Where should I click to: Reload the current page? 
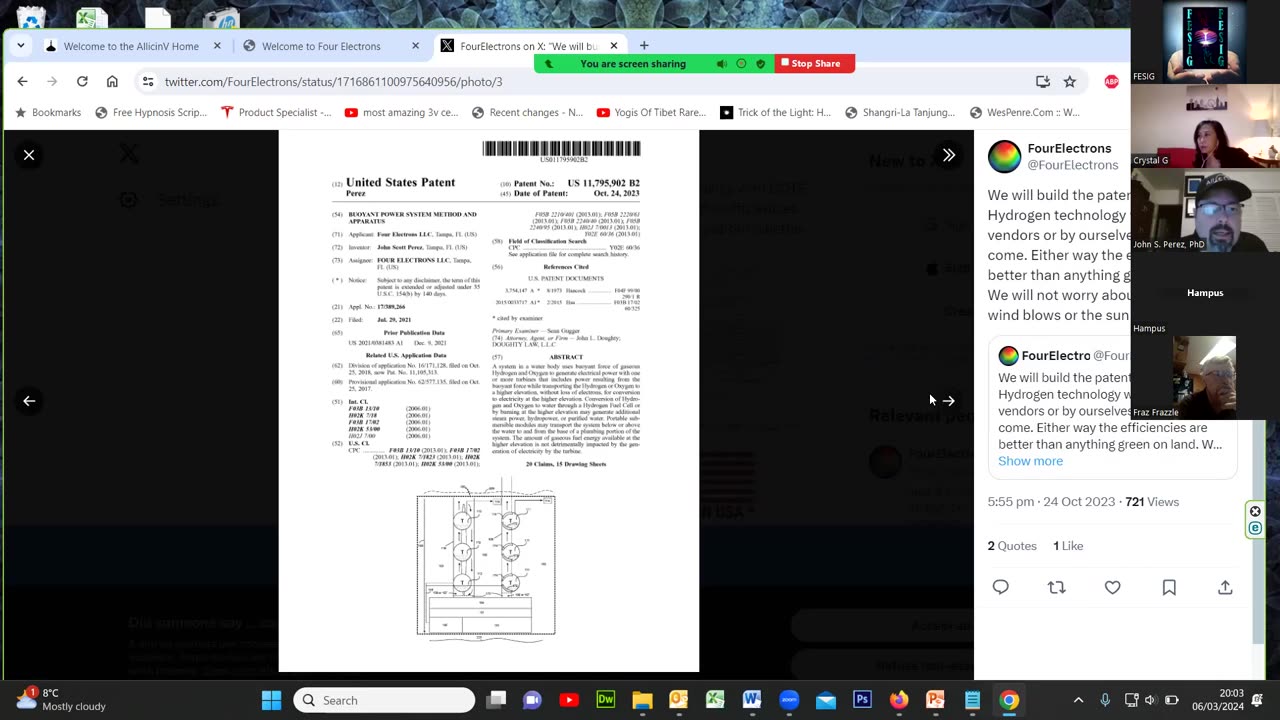pyautogui.click(x=82, y=82)
